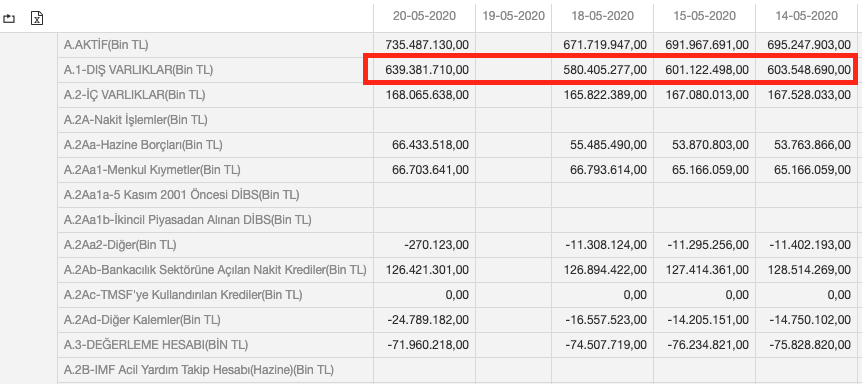
Task: Select the 19-05-2020 column header
Action: point(513,16)
